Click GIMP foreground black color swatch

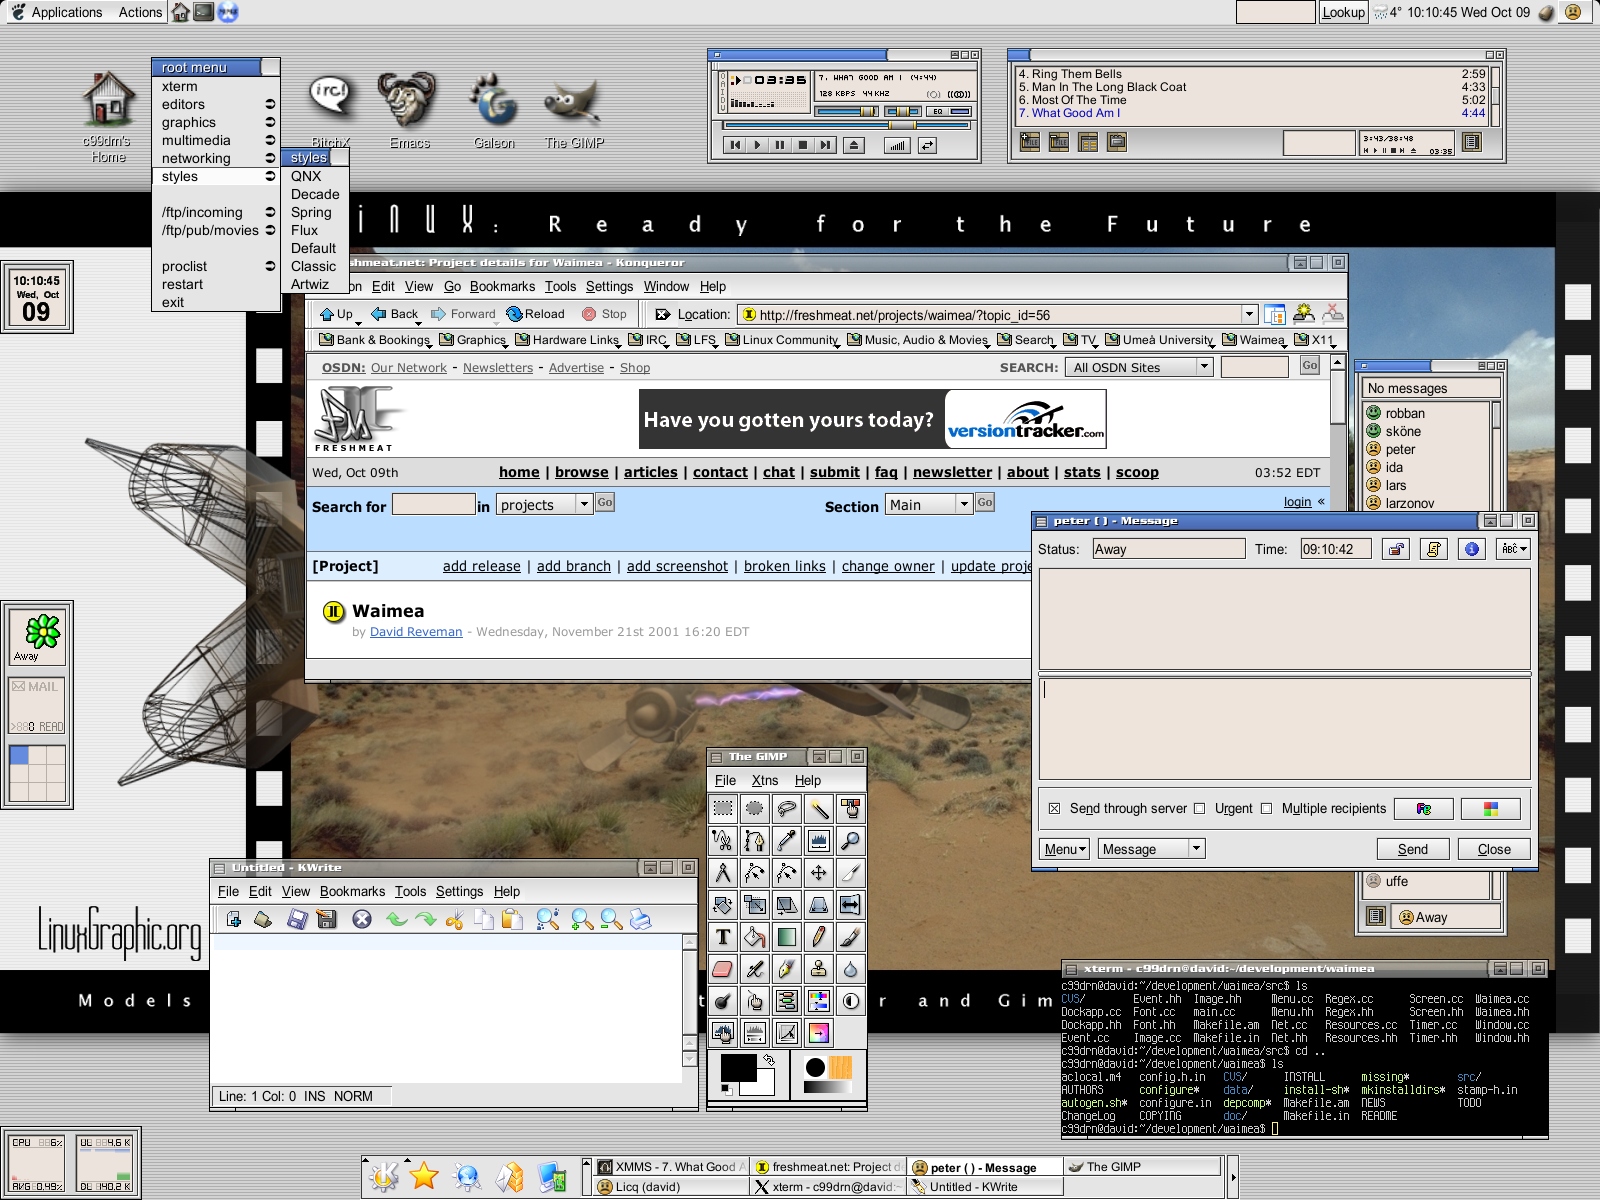(x=738, y=1068)
